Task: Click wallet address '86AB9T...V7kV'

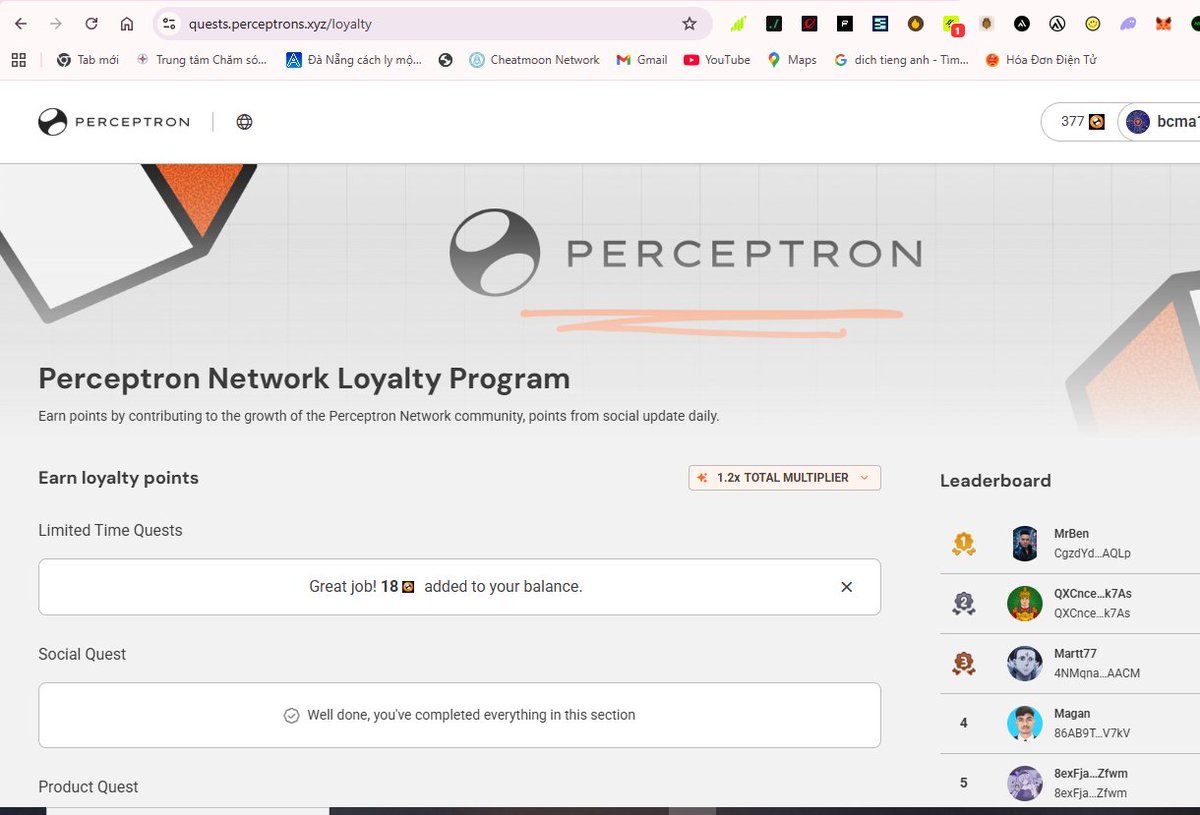Action: [1092, 733]
